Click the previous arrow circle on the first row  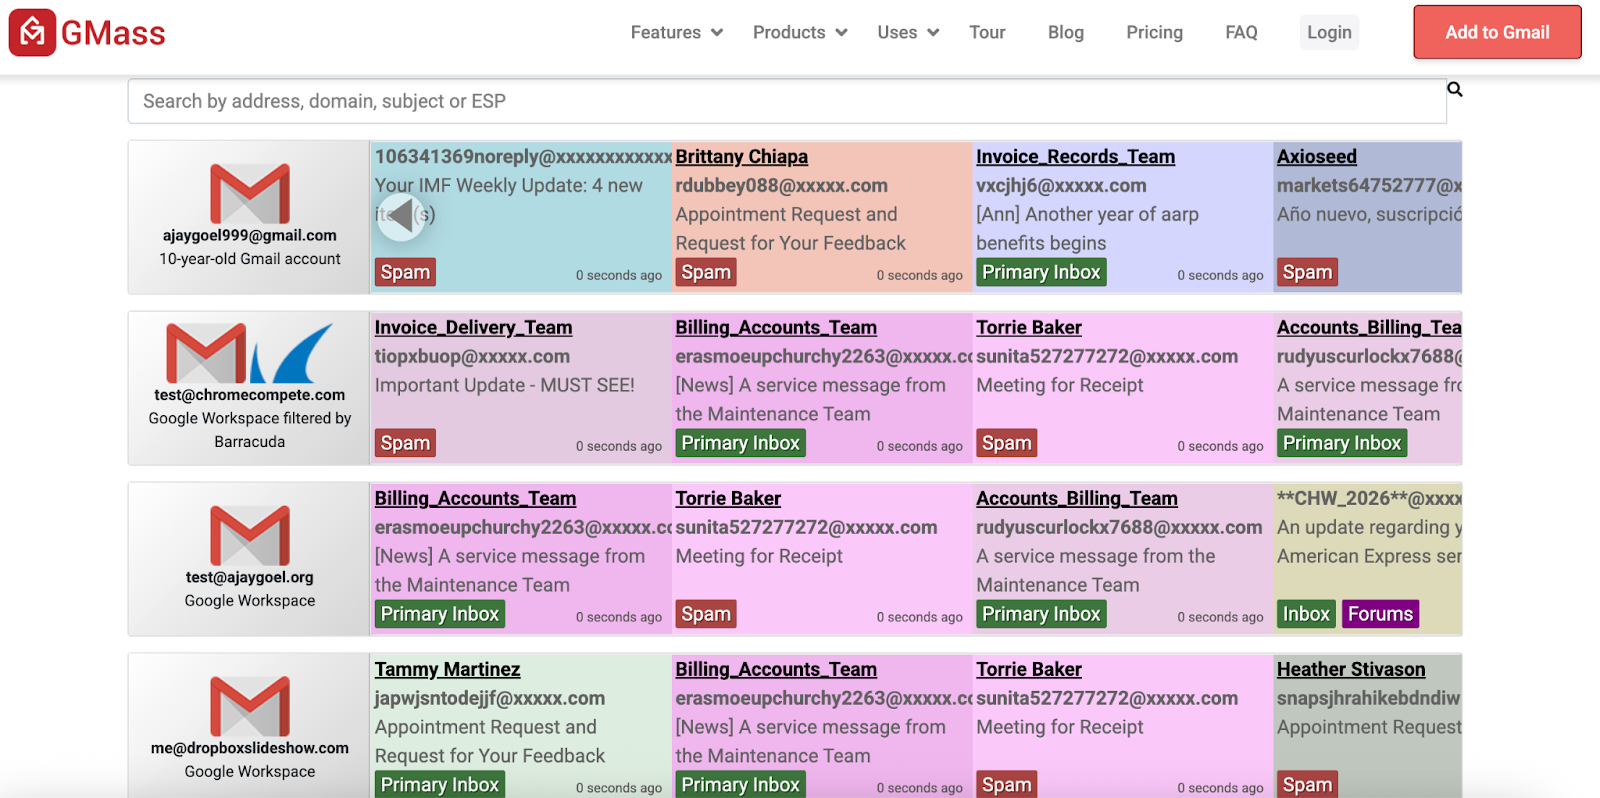click(401, 215)
